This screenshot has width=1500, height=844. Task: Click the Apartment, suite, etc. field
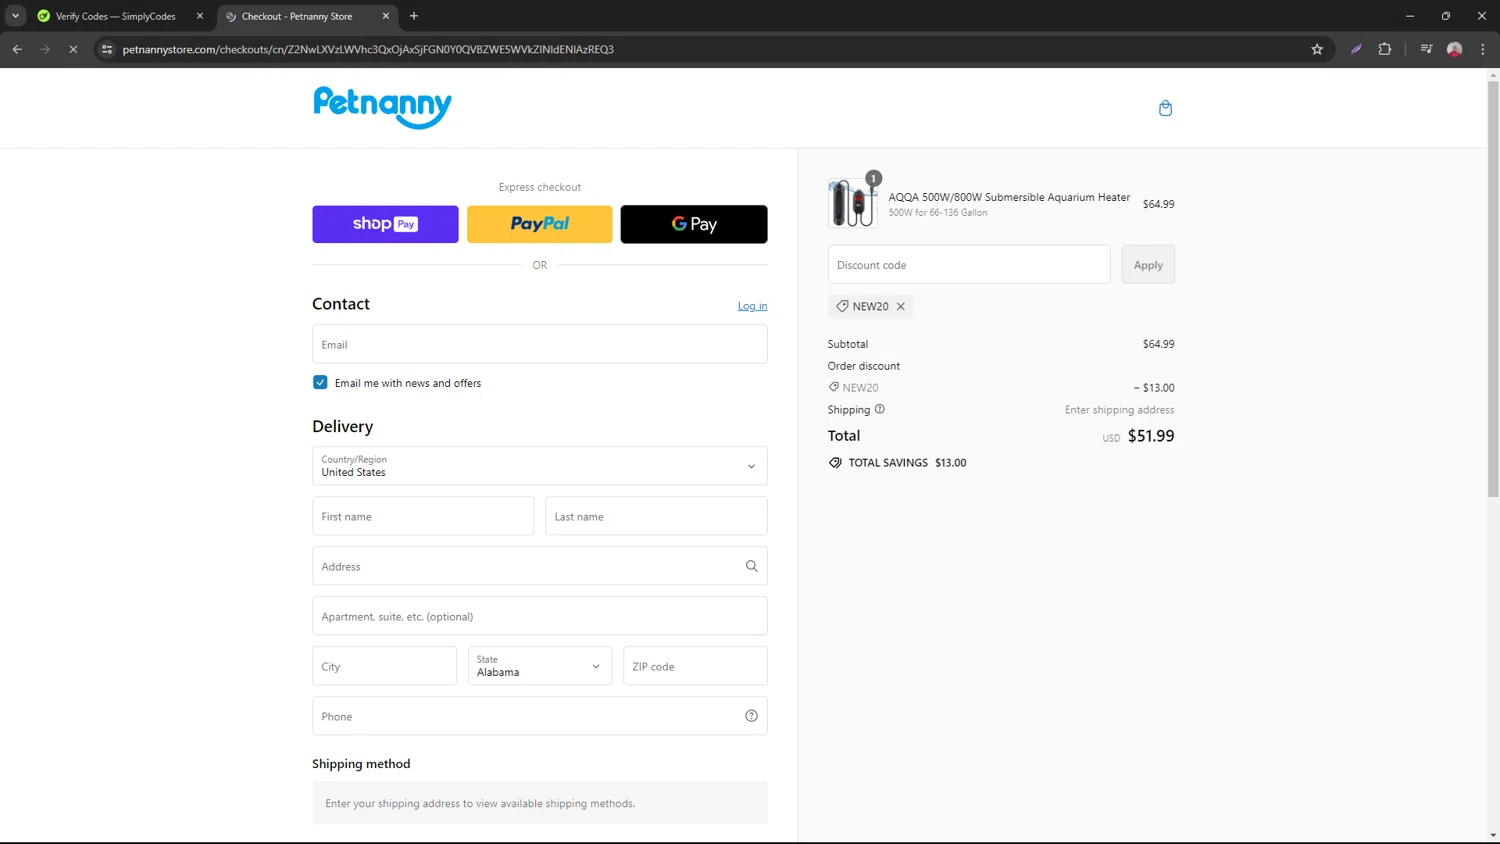click(x=540, y=616)
